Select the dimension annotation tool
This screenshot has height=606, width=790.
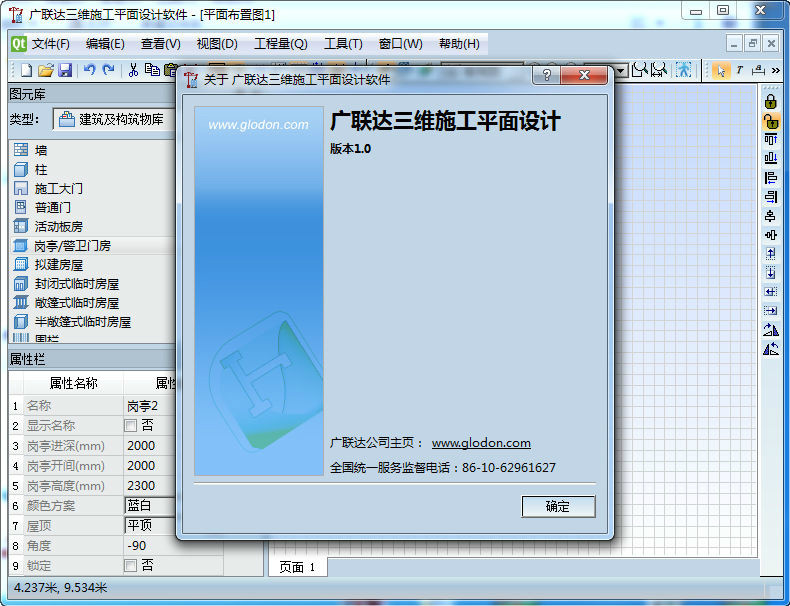(758, 71)
